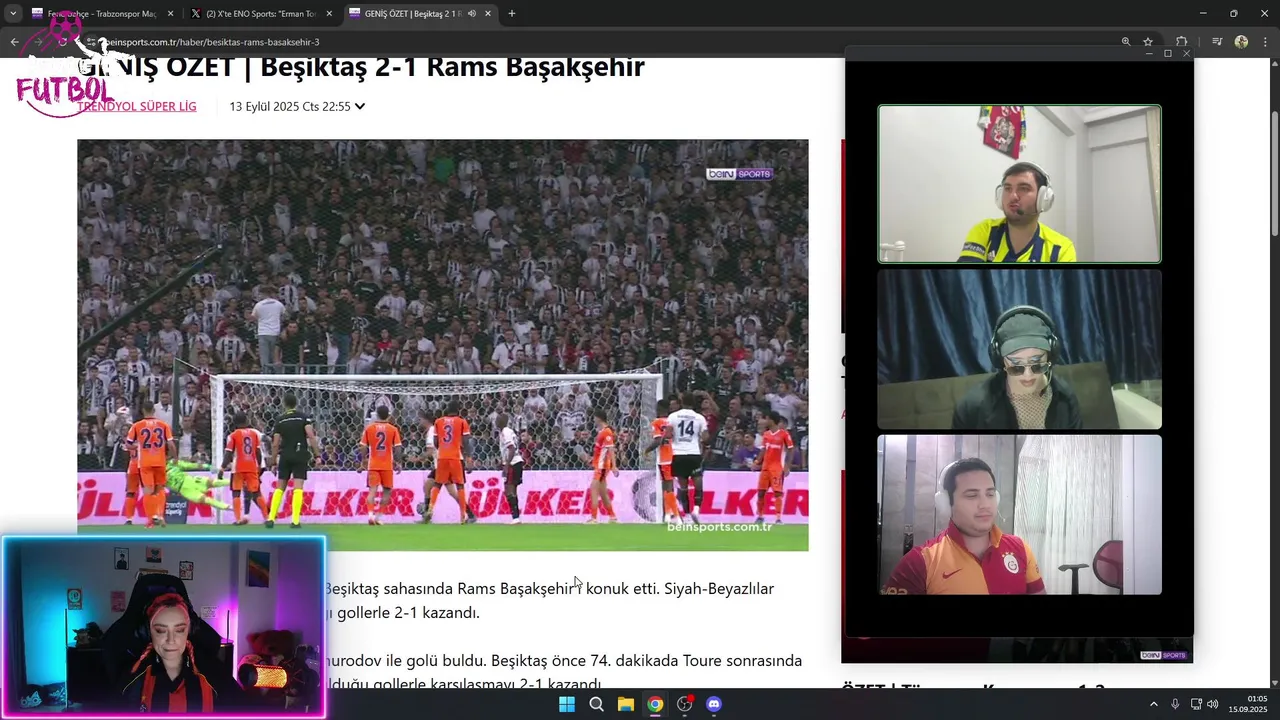Click 'gollerle 2-1 kazandı' article text
1280x720 pixels.
pyautogui.click(x=407, y=612)
